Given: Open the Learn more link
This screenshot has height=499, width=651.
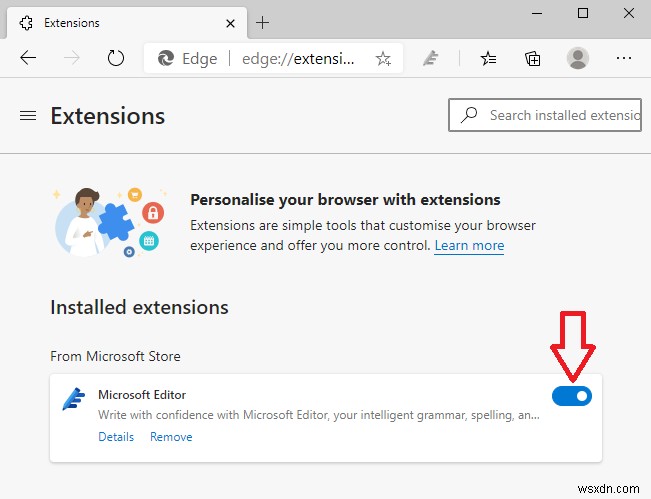Looking at the screenshot, I should click(x=469, y=245).
